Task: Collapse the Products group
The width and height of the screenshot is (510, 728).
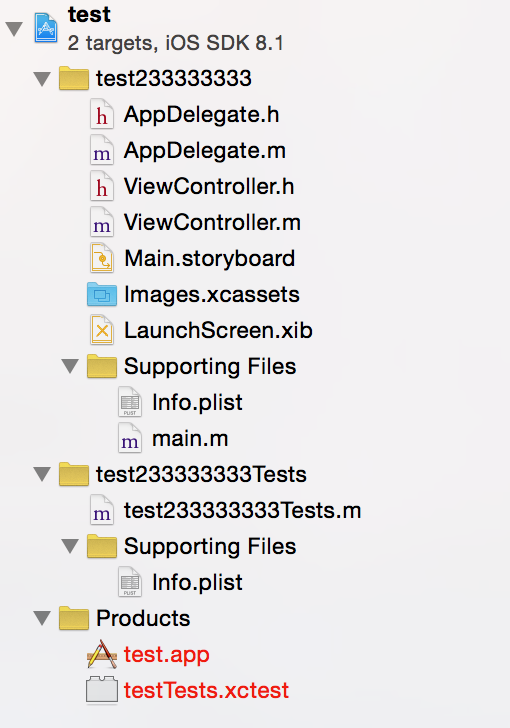Action: (x=42, y=618)
